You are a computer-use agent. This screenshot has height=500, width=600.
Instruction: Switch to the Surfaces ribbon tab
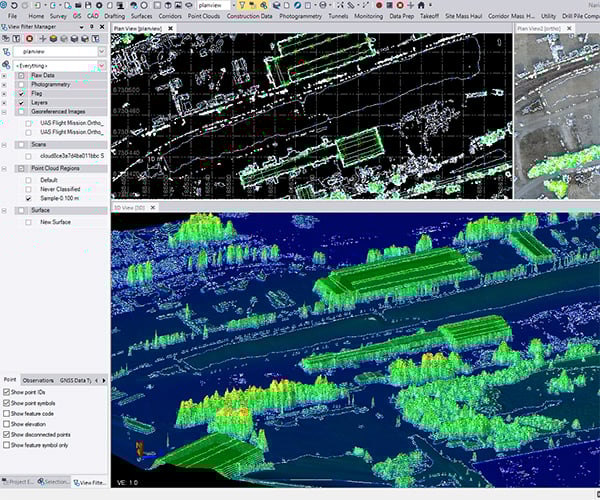coord(142,16)
